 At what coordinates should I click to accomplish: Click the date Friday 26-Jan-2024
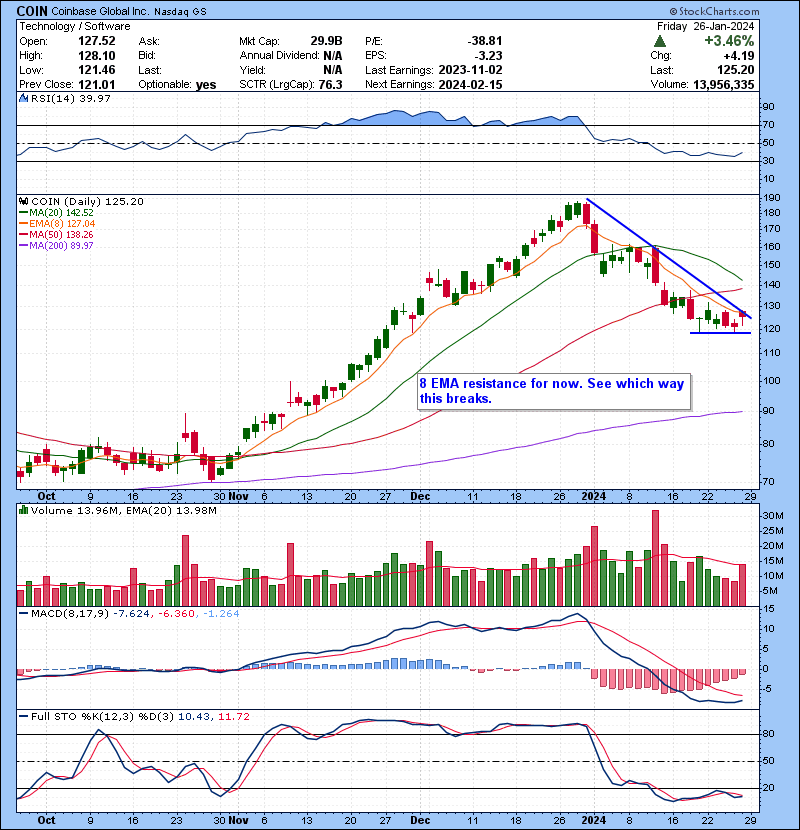[x=706, y=26]
